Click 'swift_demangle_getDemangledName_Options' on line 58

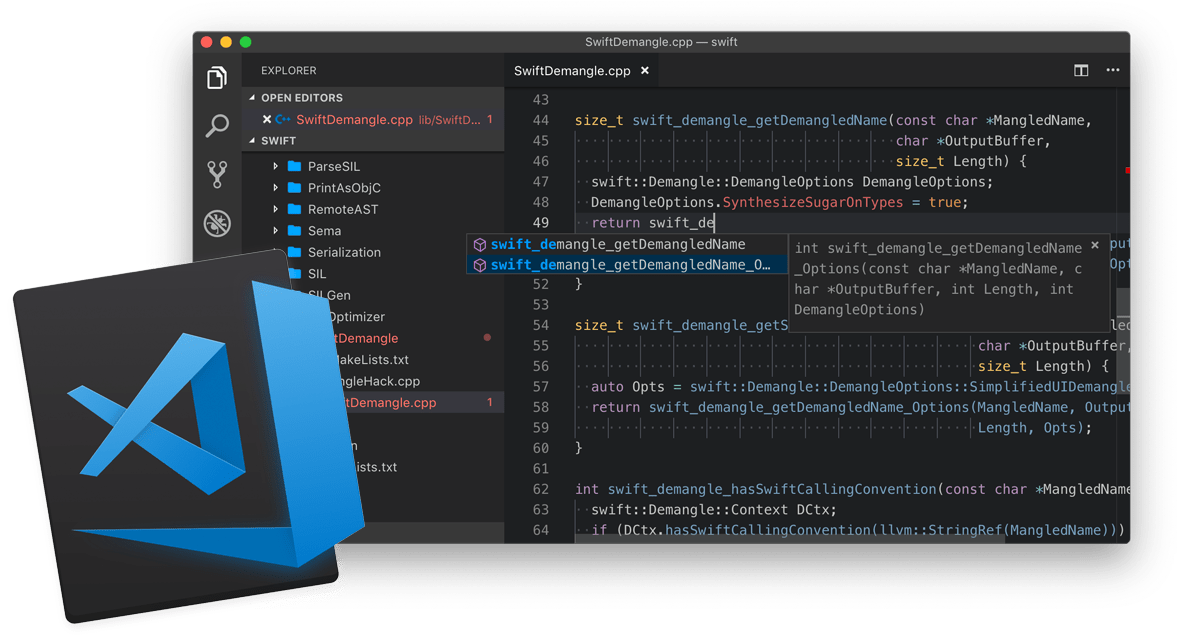(x=809, y=408)
